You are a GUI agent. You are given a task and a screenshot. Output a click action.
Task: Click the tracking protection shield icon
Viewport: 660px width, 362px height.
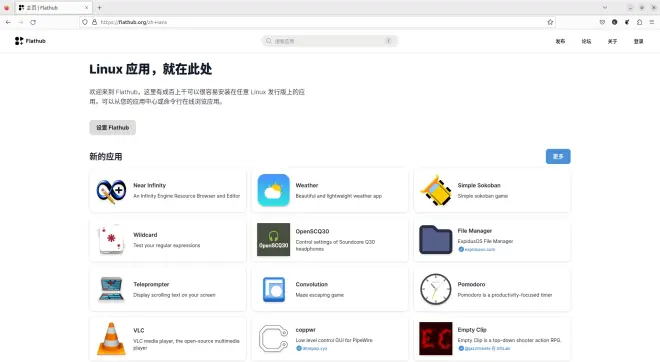(85, 22)
